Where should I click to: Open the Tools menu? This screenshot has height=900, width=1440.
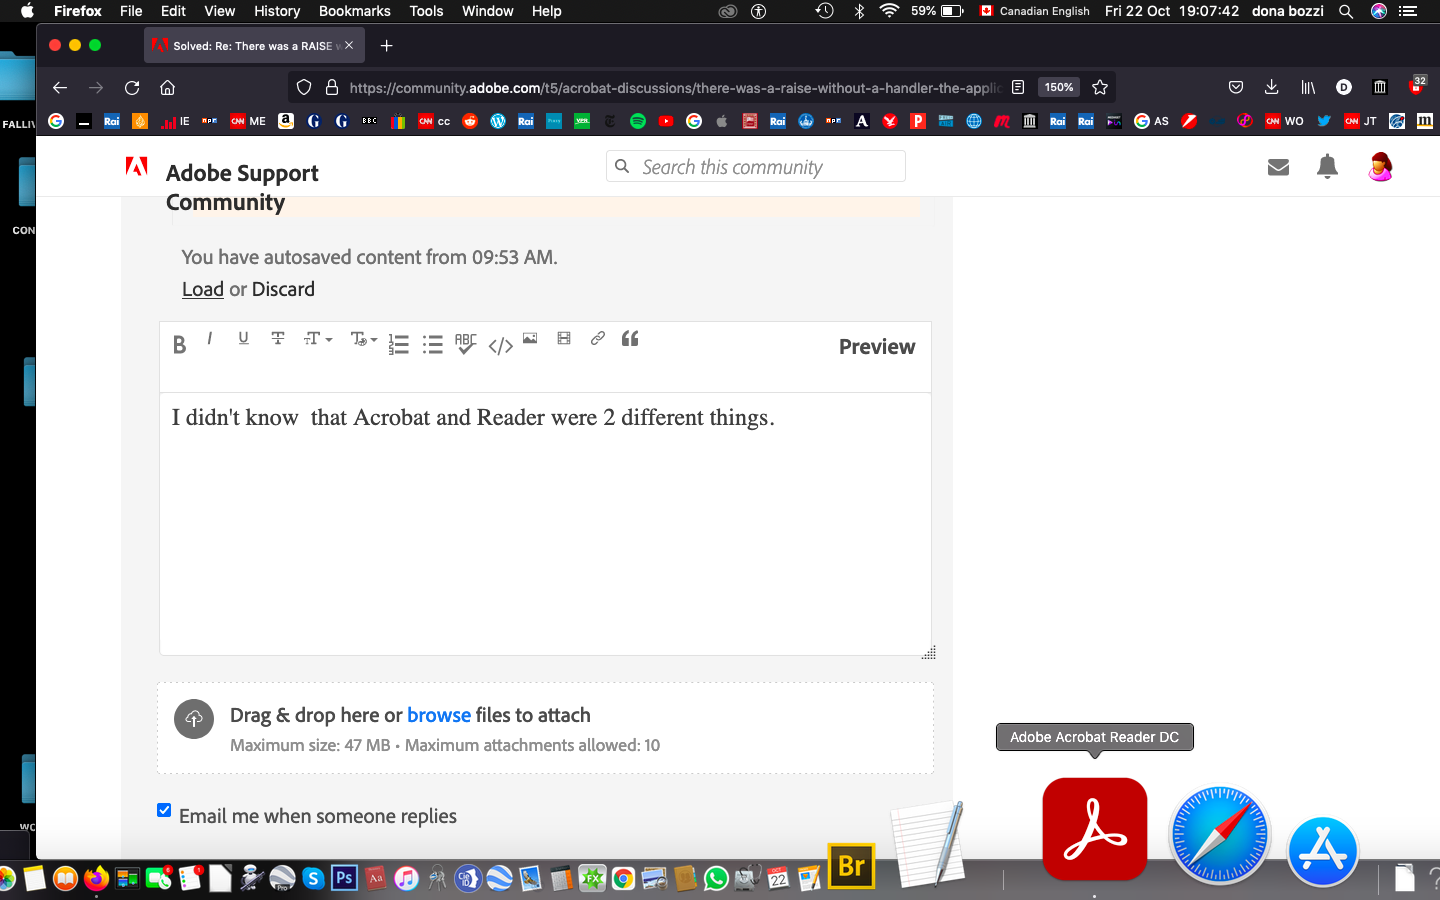click(426, 11)
